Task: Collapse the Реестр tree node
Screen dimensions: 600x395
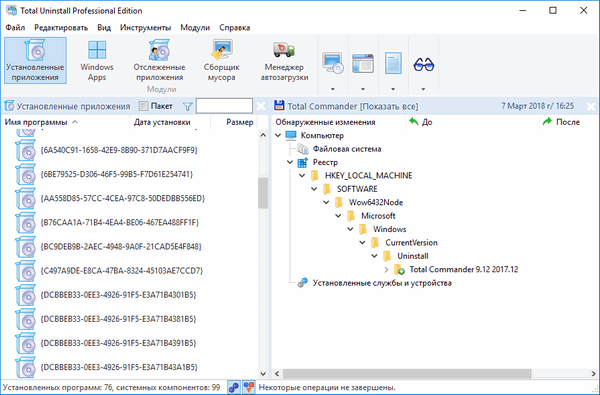Action: 290,162
